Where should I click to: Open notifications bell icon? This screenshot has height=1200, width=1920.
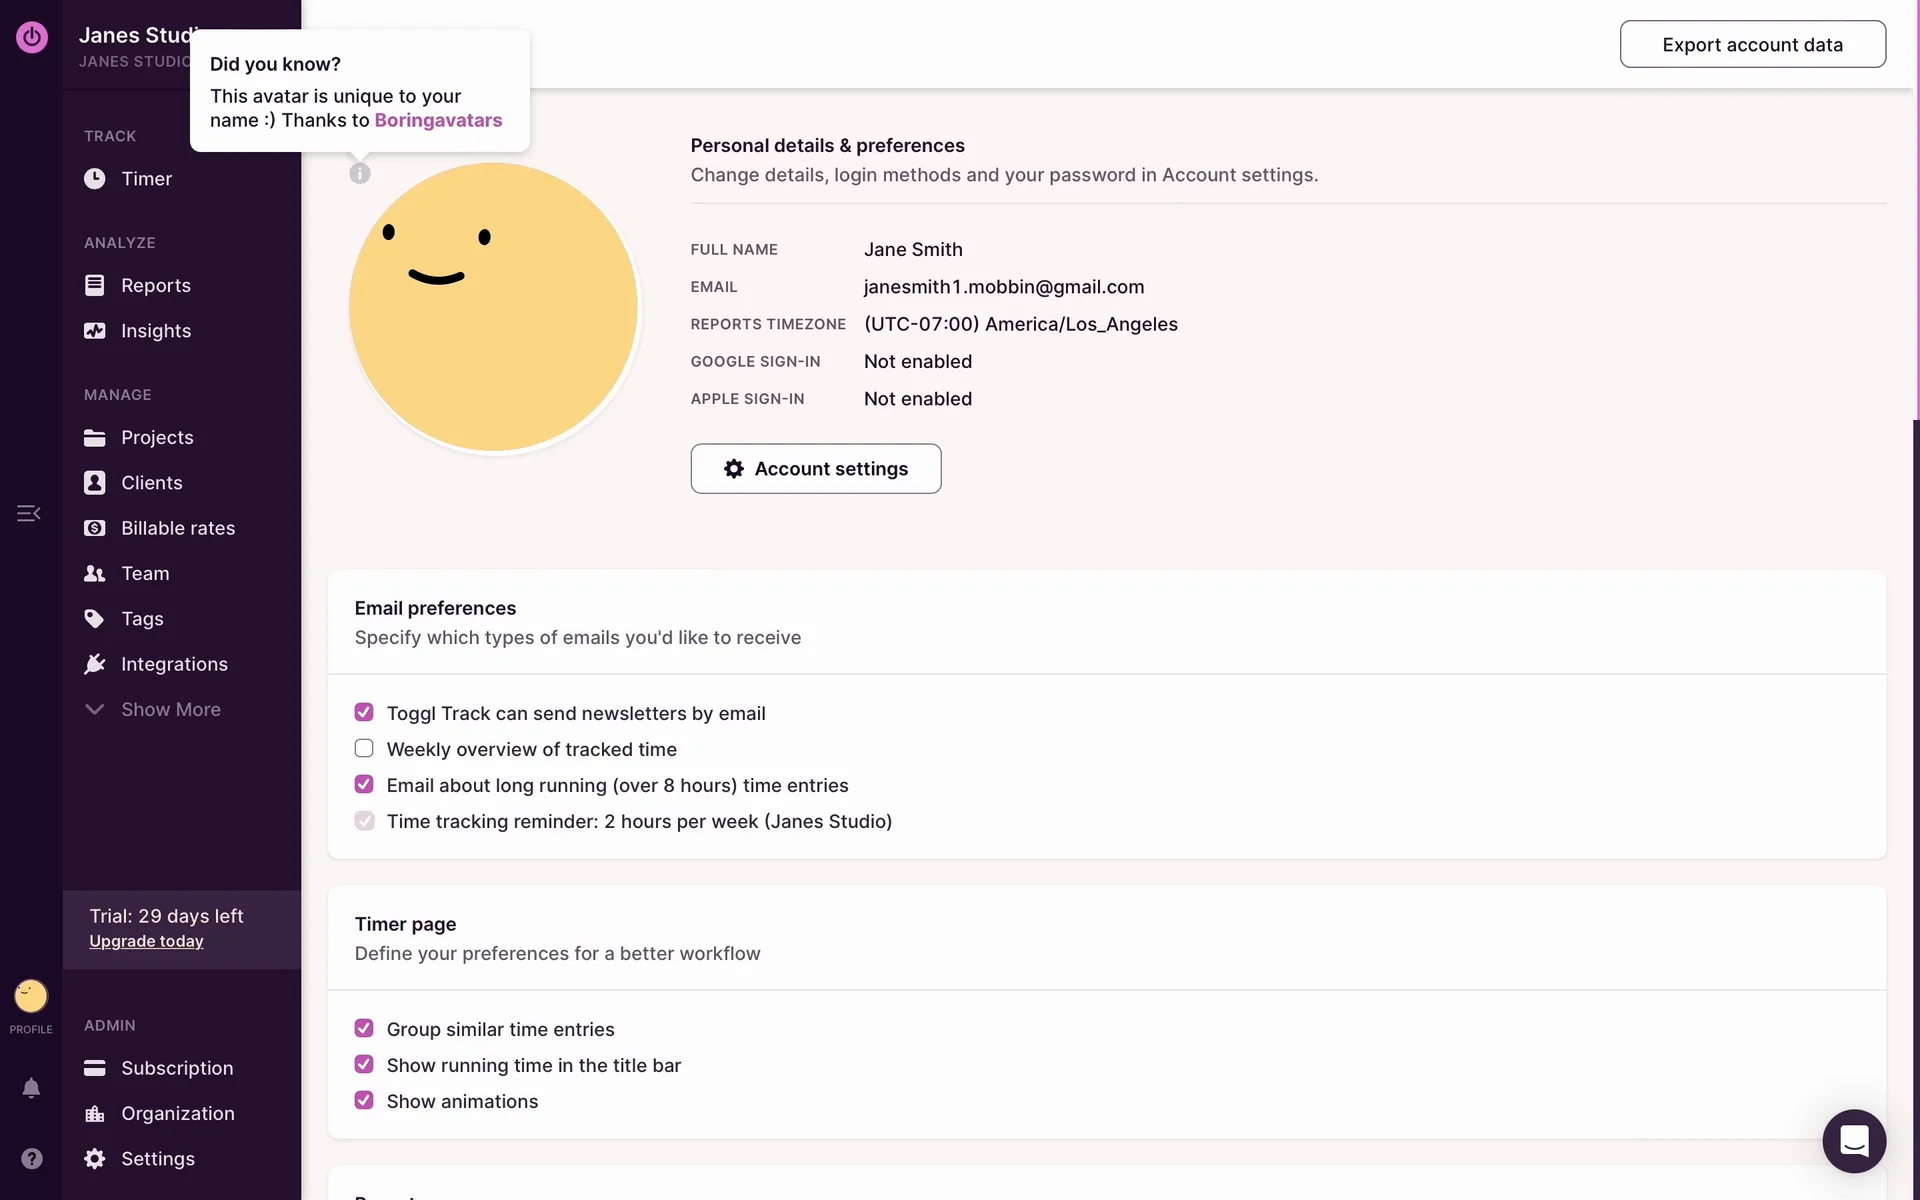point(31,1088)
